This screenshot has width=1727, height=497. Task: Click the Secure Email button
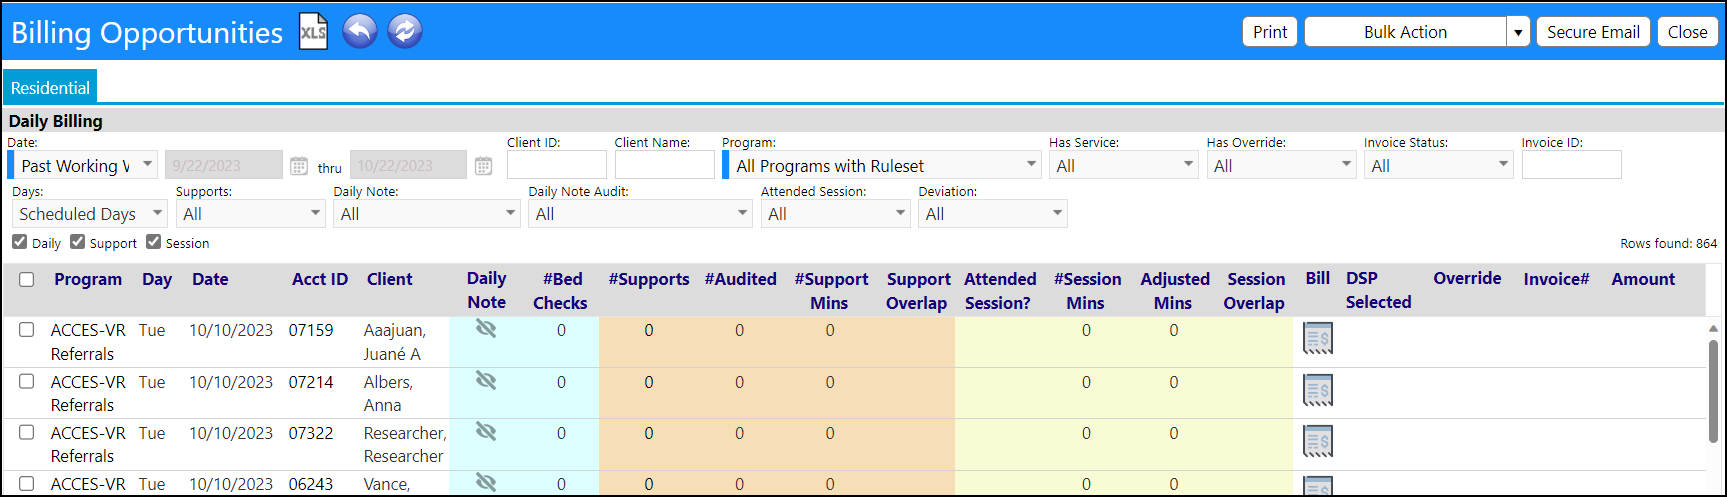click(x=1593, y=32)
